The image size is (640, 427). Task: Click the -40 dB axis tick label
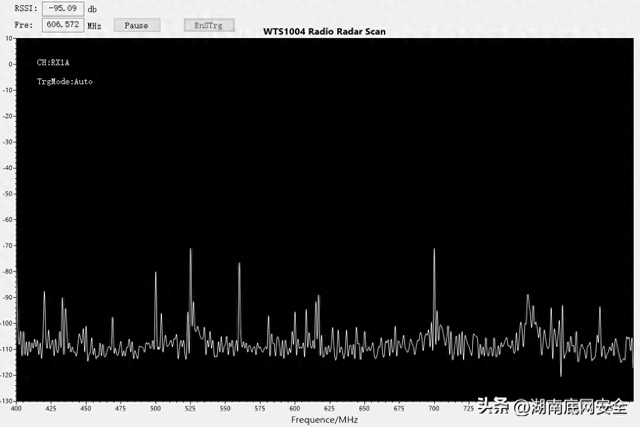9,168
